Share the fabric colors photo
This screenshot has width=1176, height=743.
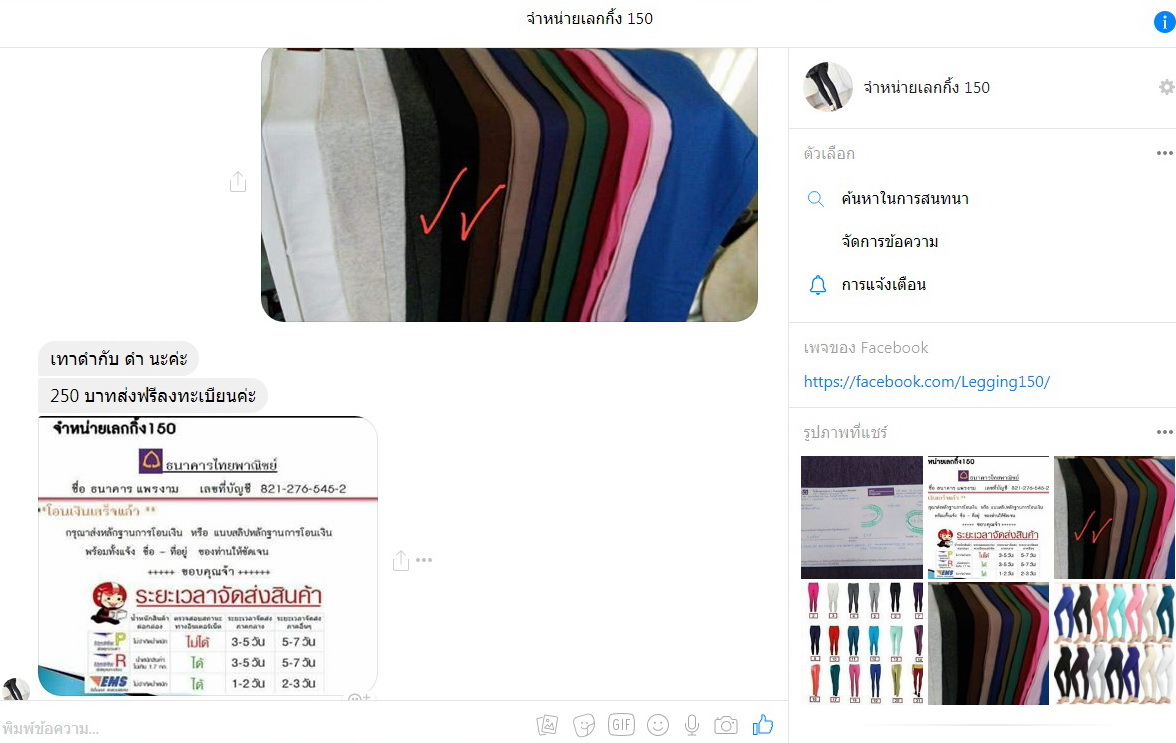[x=238, y=181]
